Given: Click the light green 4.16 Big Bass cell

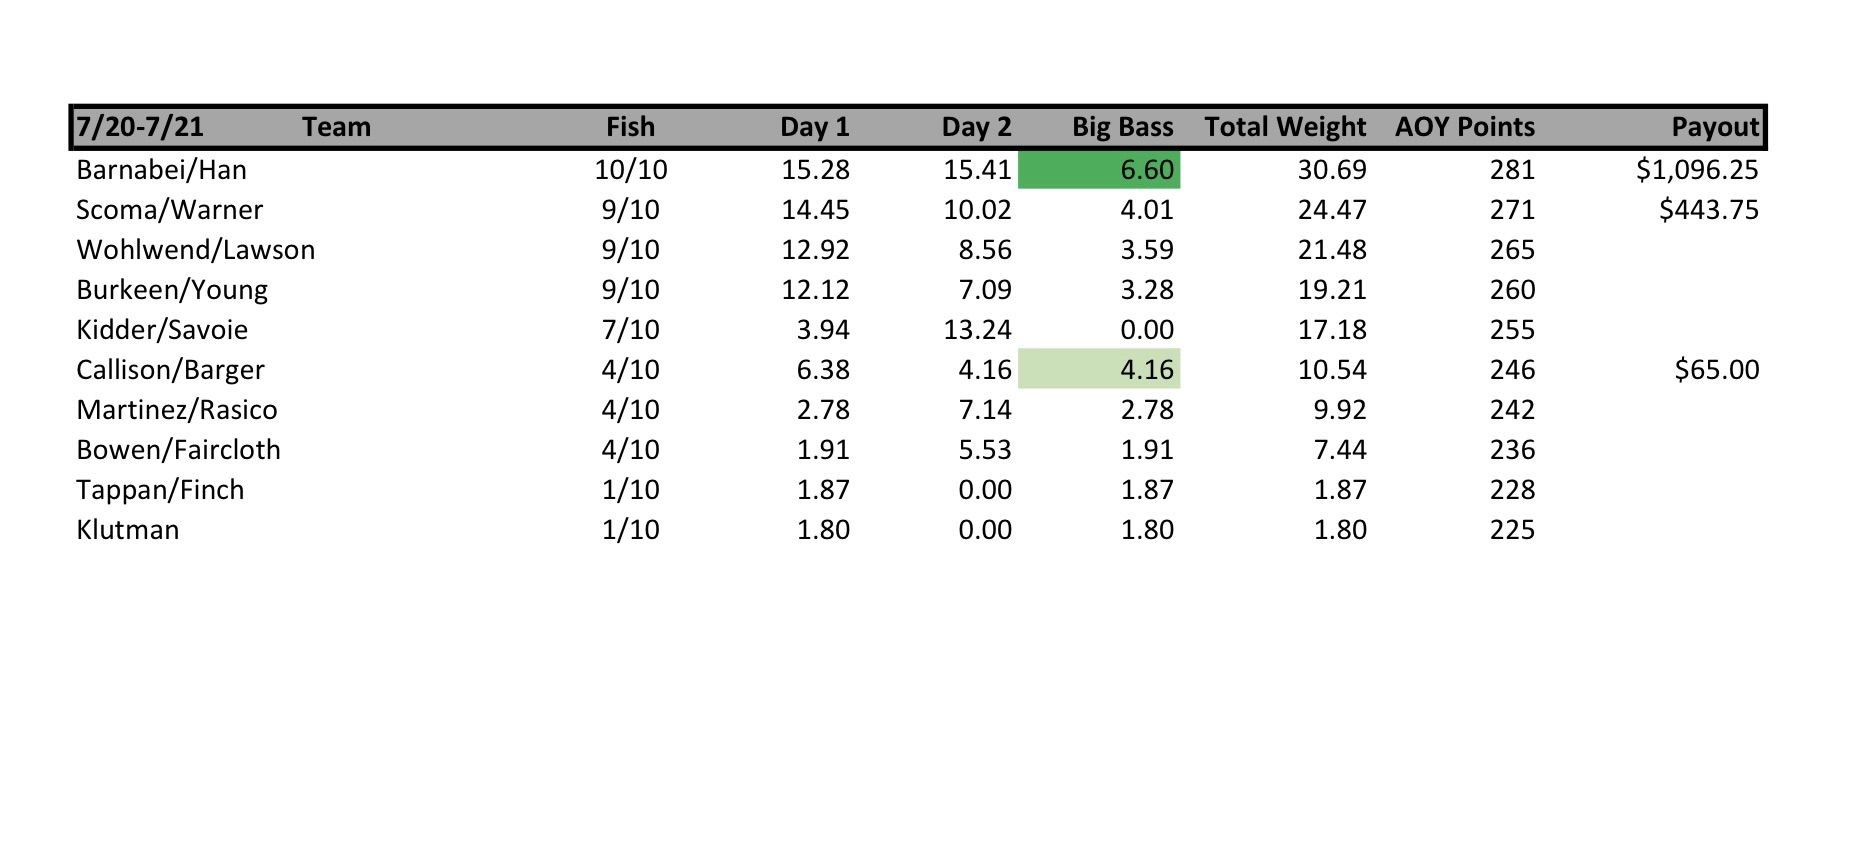Looking at the screenshot, I should tap(1099, 370).
